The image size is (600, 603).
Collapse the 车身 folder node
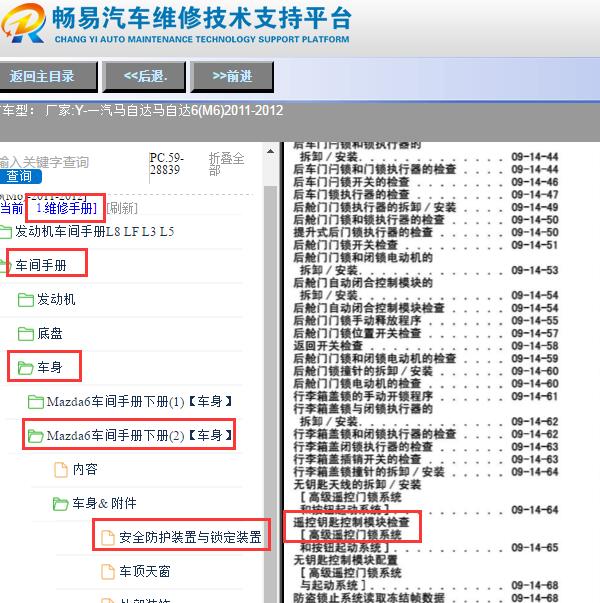pos(50,368)
